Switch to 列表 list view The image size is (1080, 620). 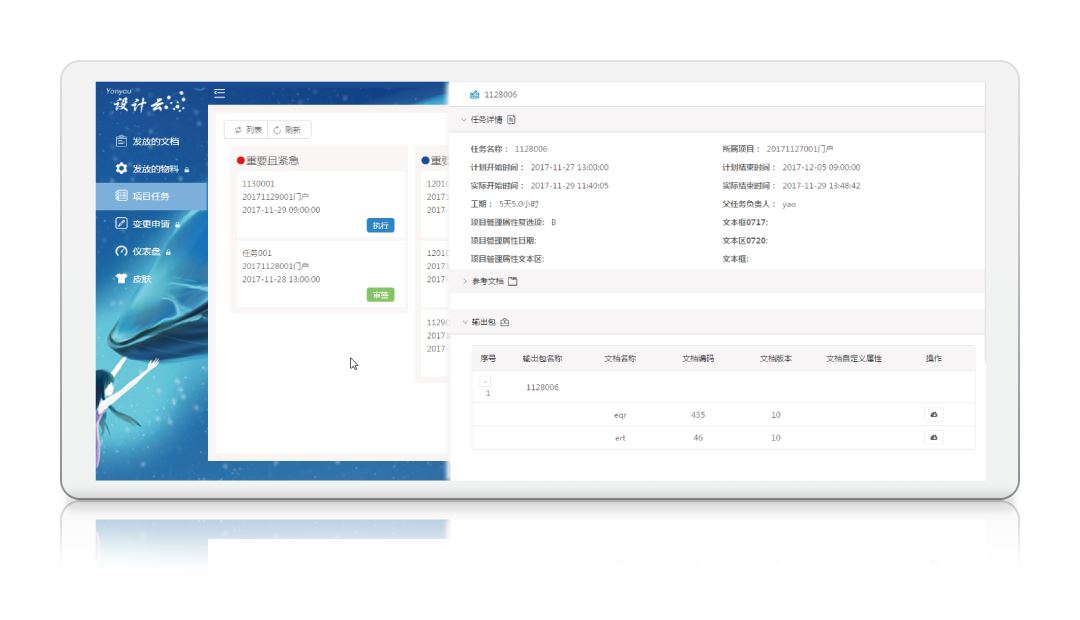248,130
